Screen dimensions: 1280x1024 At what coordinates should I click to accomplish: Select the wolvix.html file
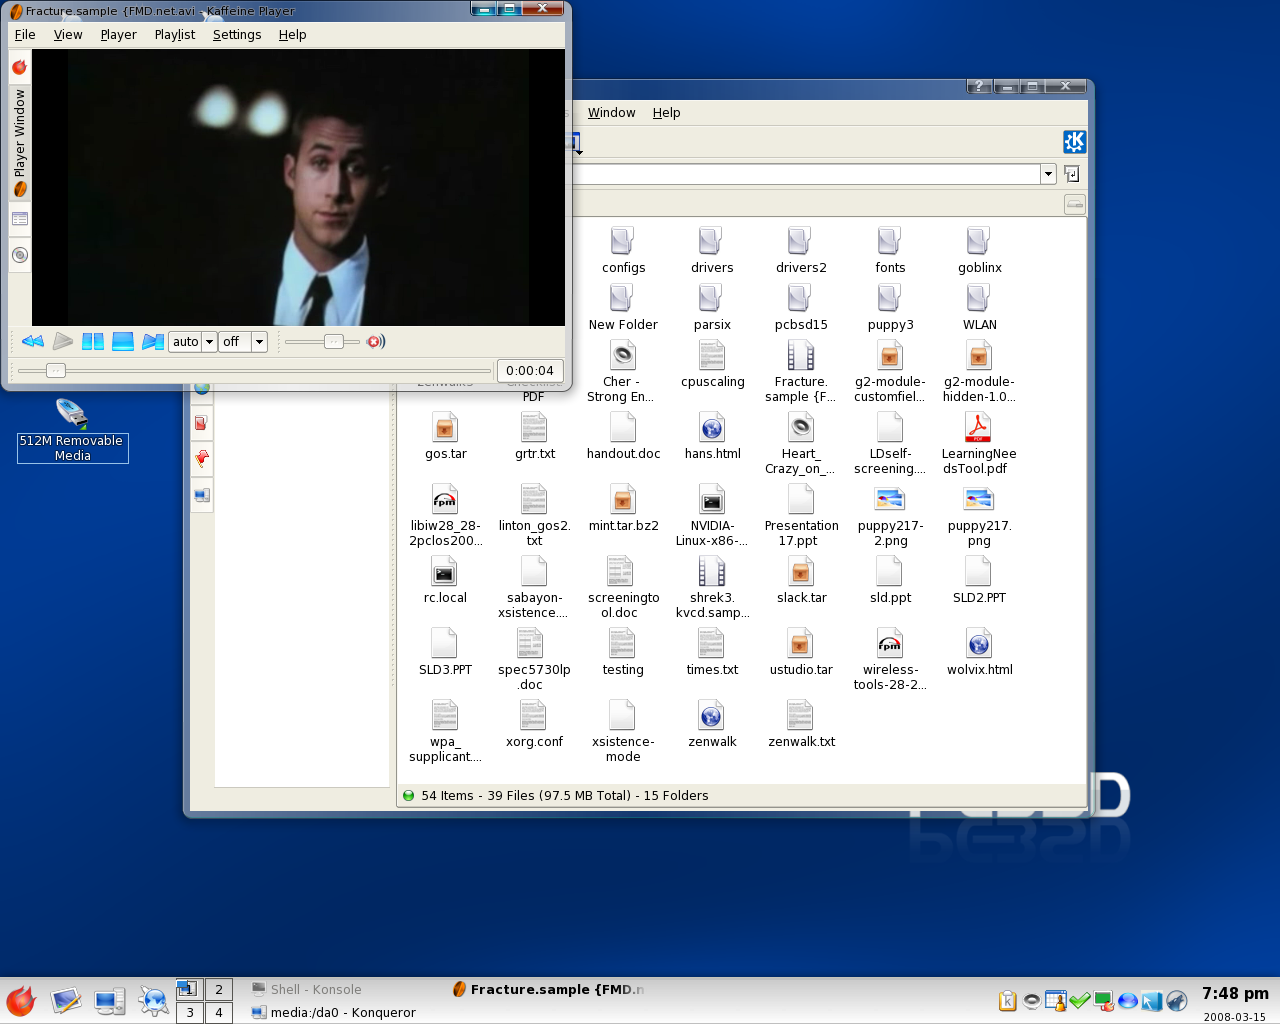click(x=979, y=652)
